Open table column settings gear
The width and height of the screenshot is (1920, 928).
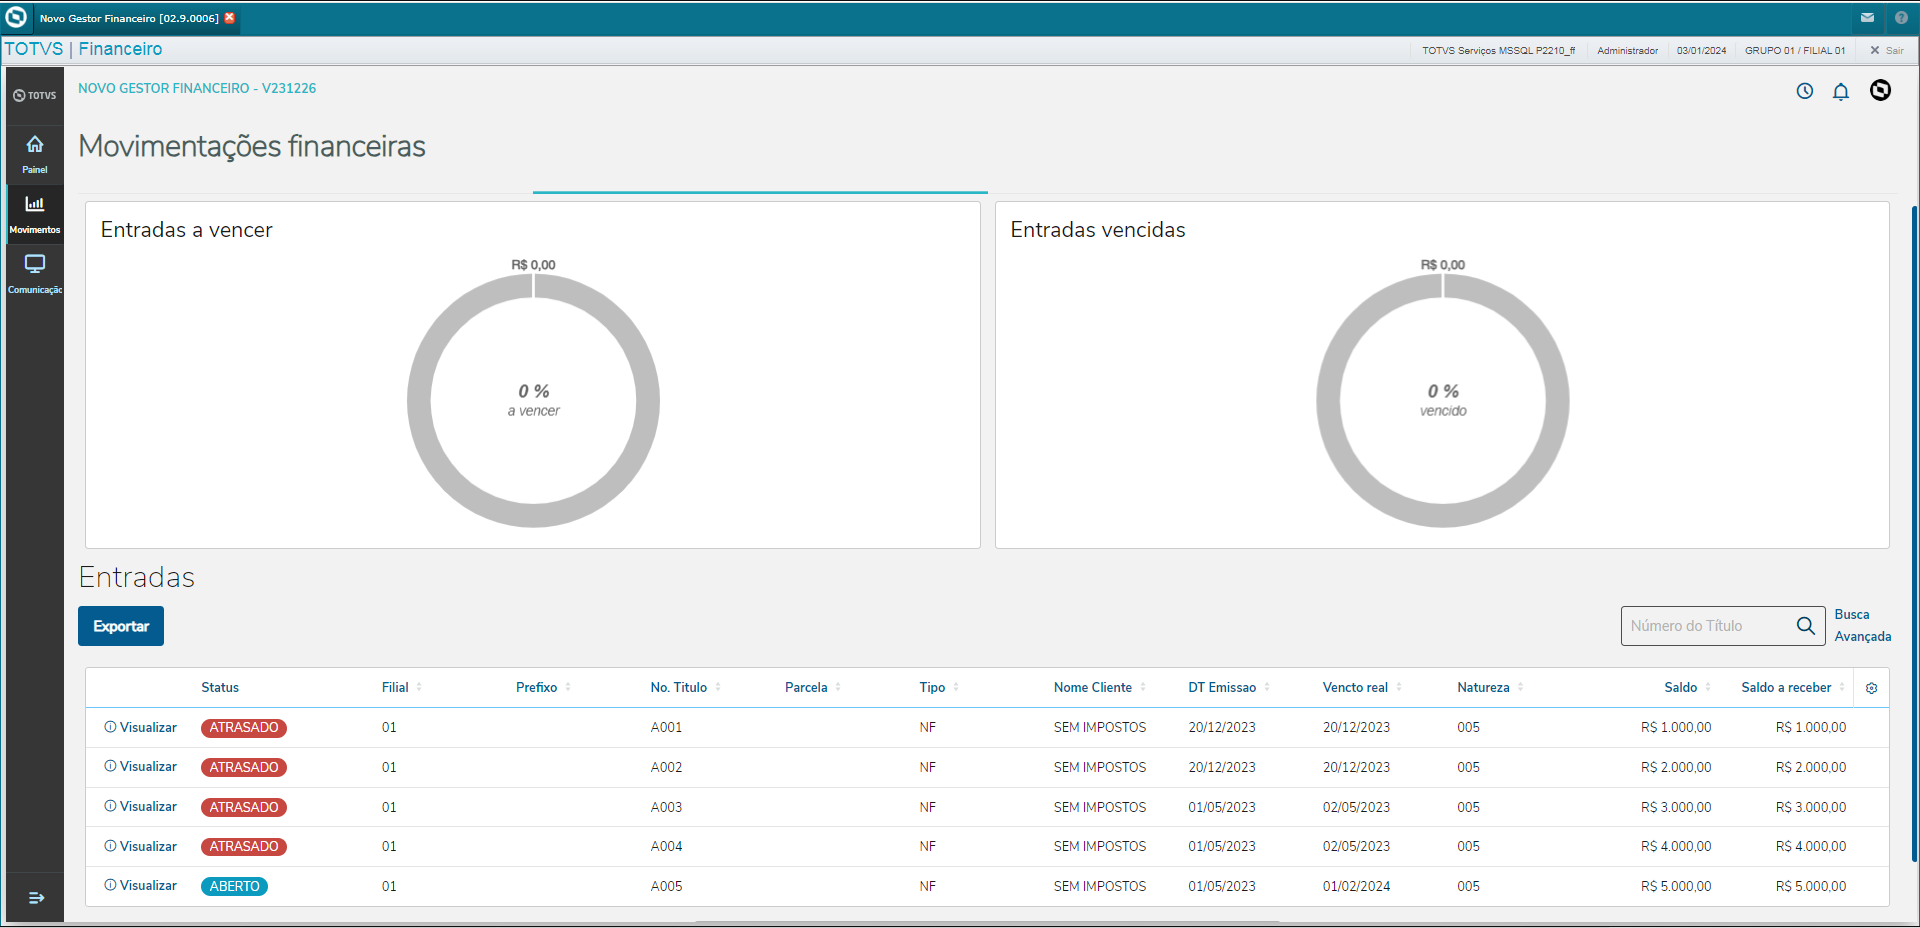tap(1872, 688)
